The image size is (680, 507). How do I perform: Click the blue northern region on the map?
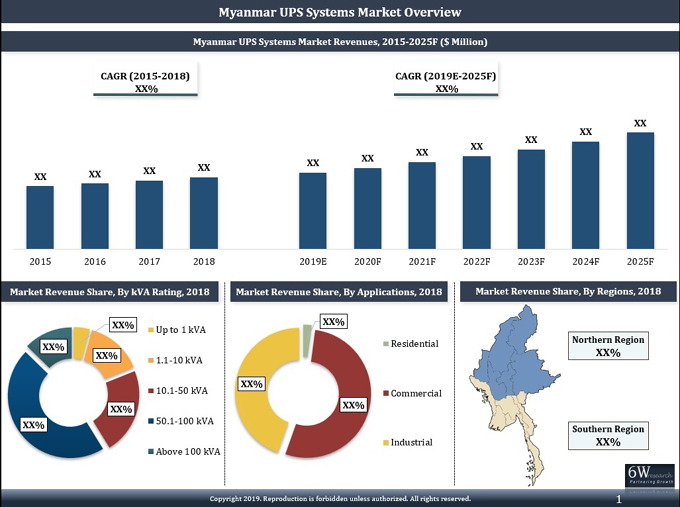(x=516, y=351)
